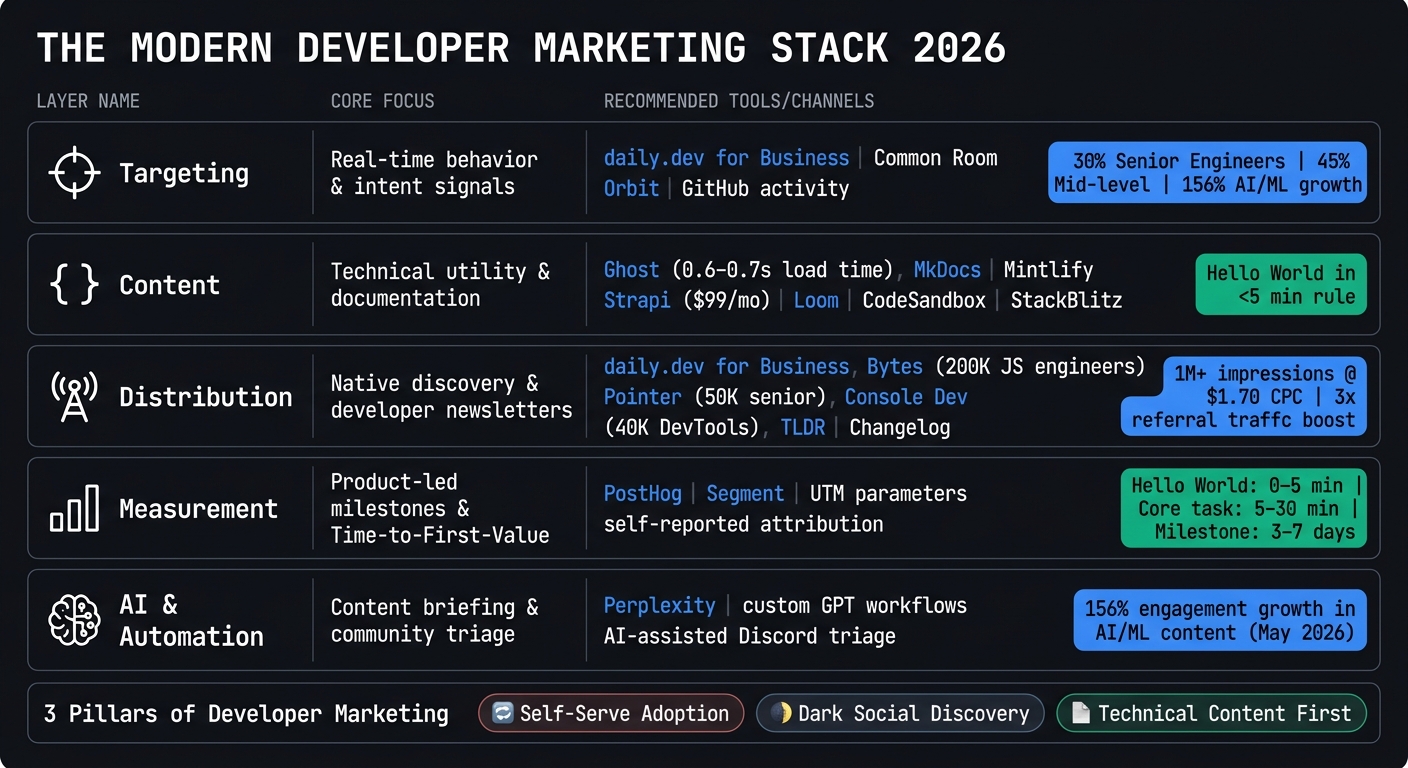Open the Ghost link

pos(631,270)
